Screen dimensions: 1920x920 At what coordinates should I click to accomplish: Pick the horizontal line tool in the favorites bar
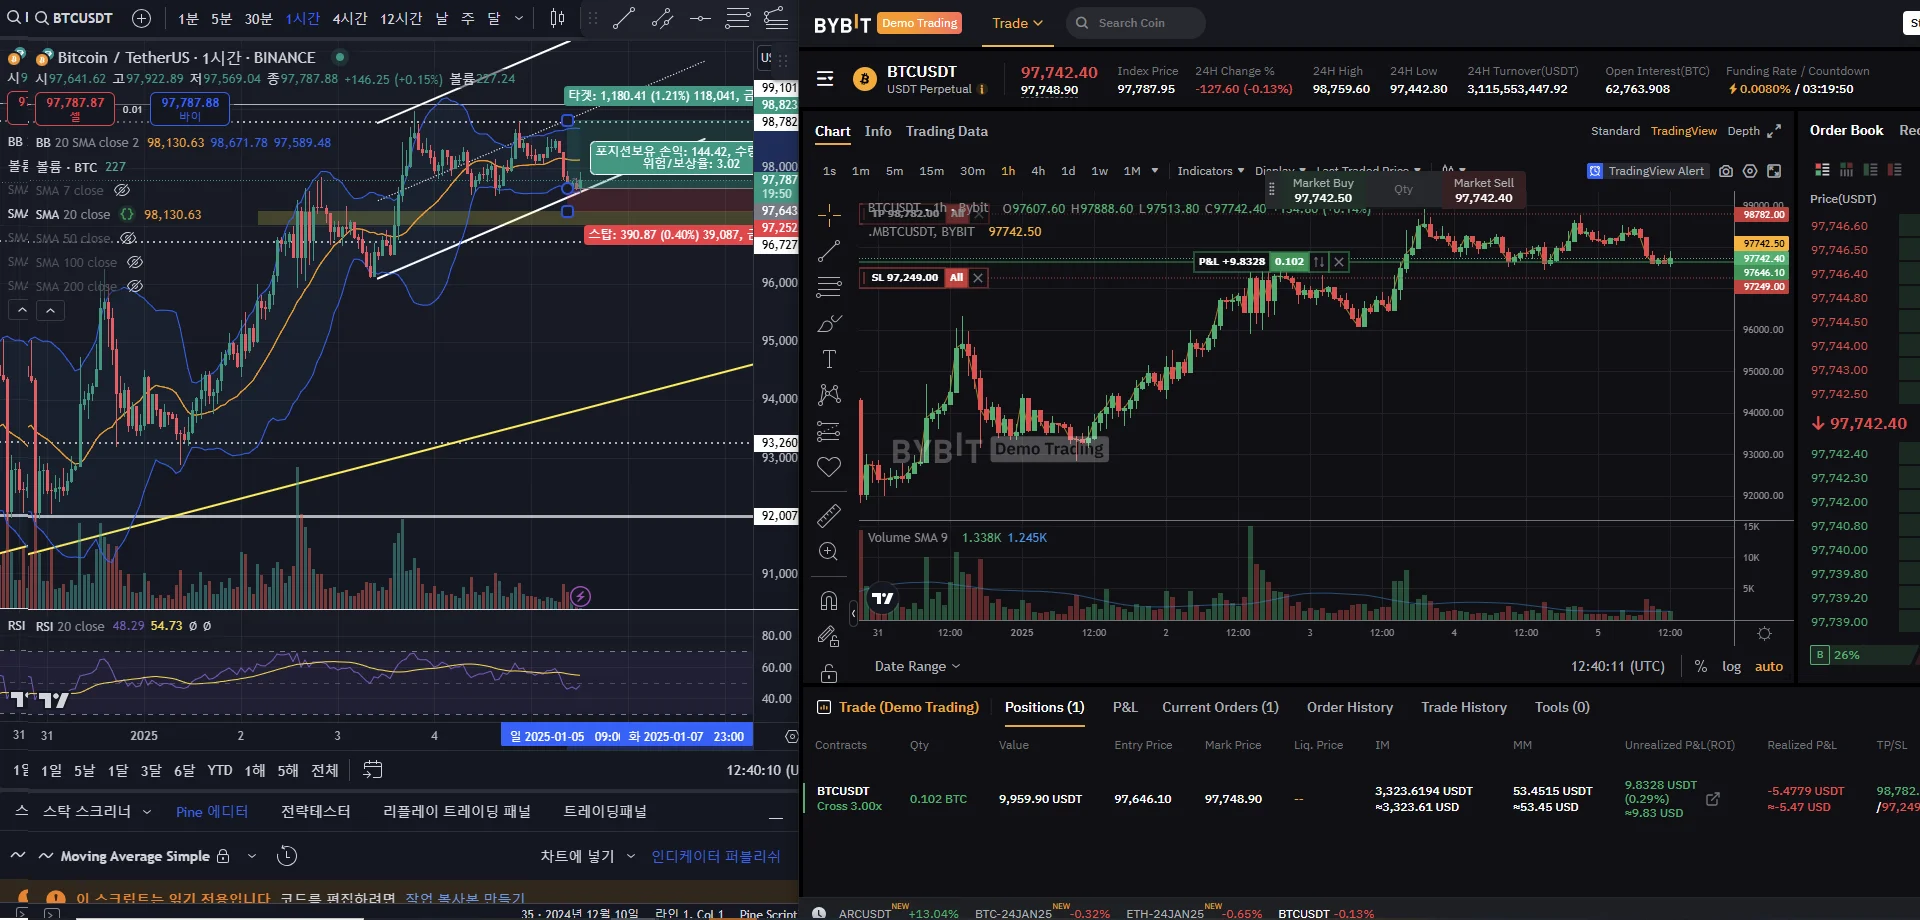click(700, 18)
